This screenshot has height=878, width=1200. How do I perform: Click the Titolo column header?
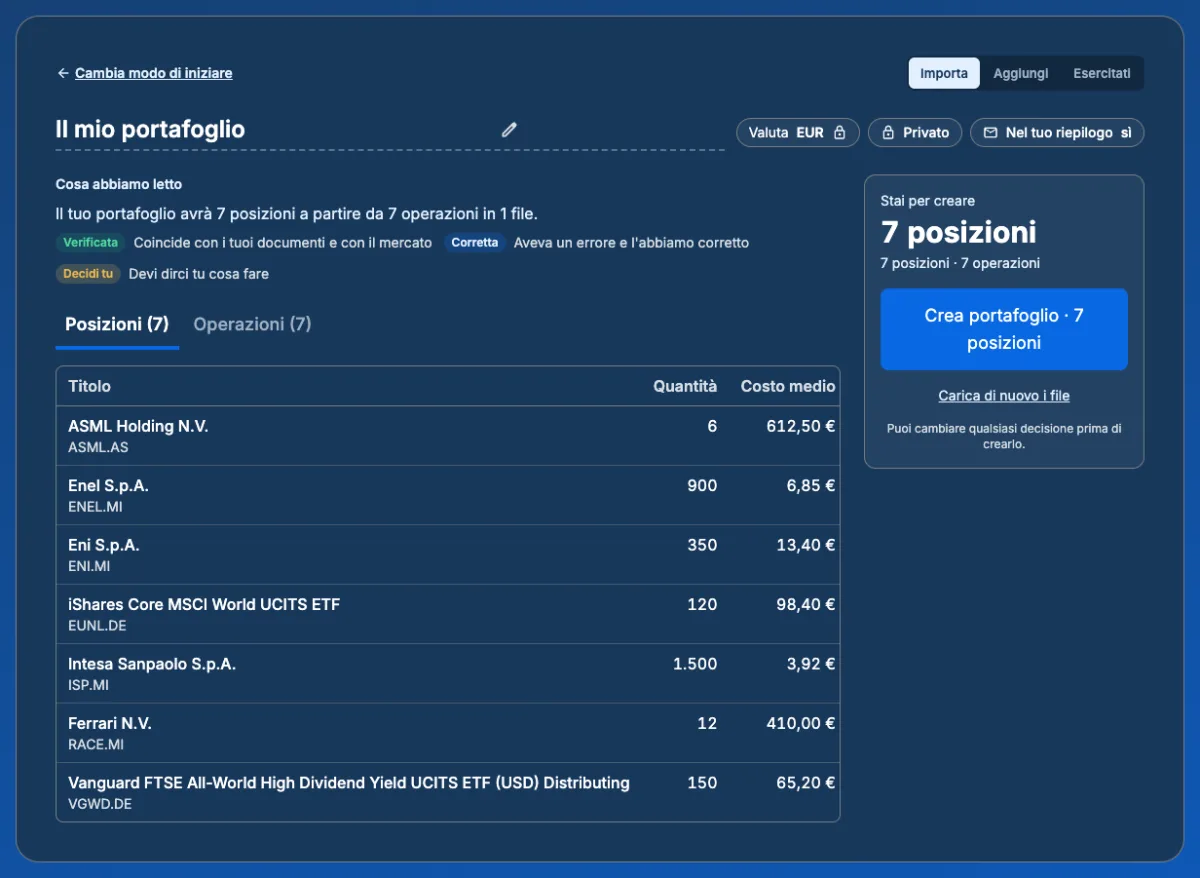click(x=90, y=386)
